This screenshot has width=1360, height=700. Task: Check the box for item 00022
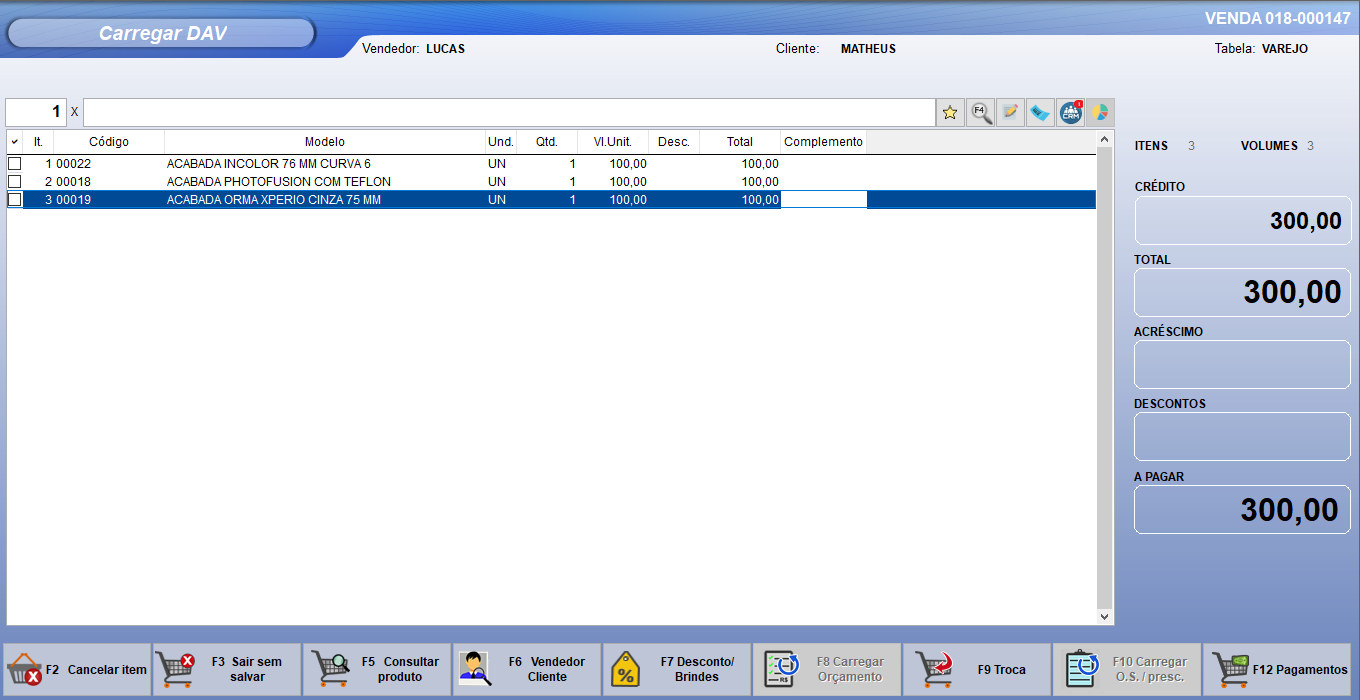(x=15, y=163)
